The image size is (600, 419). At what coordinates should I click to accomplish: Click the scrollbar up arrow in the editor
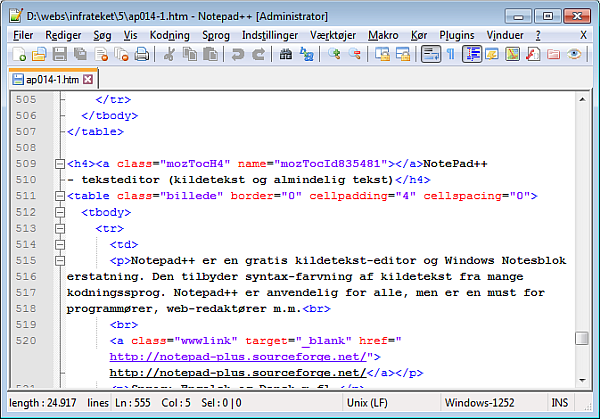coord(582,99)
